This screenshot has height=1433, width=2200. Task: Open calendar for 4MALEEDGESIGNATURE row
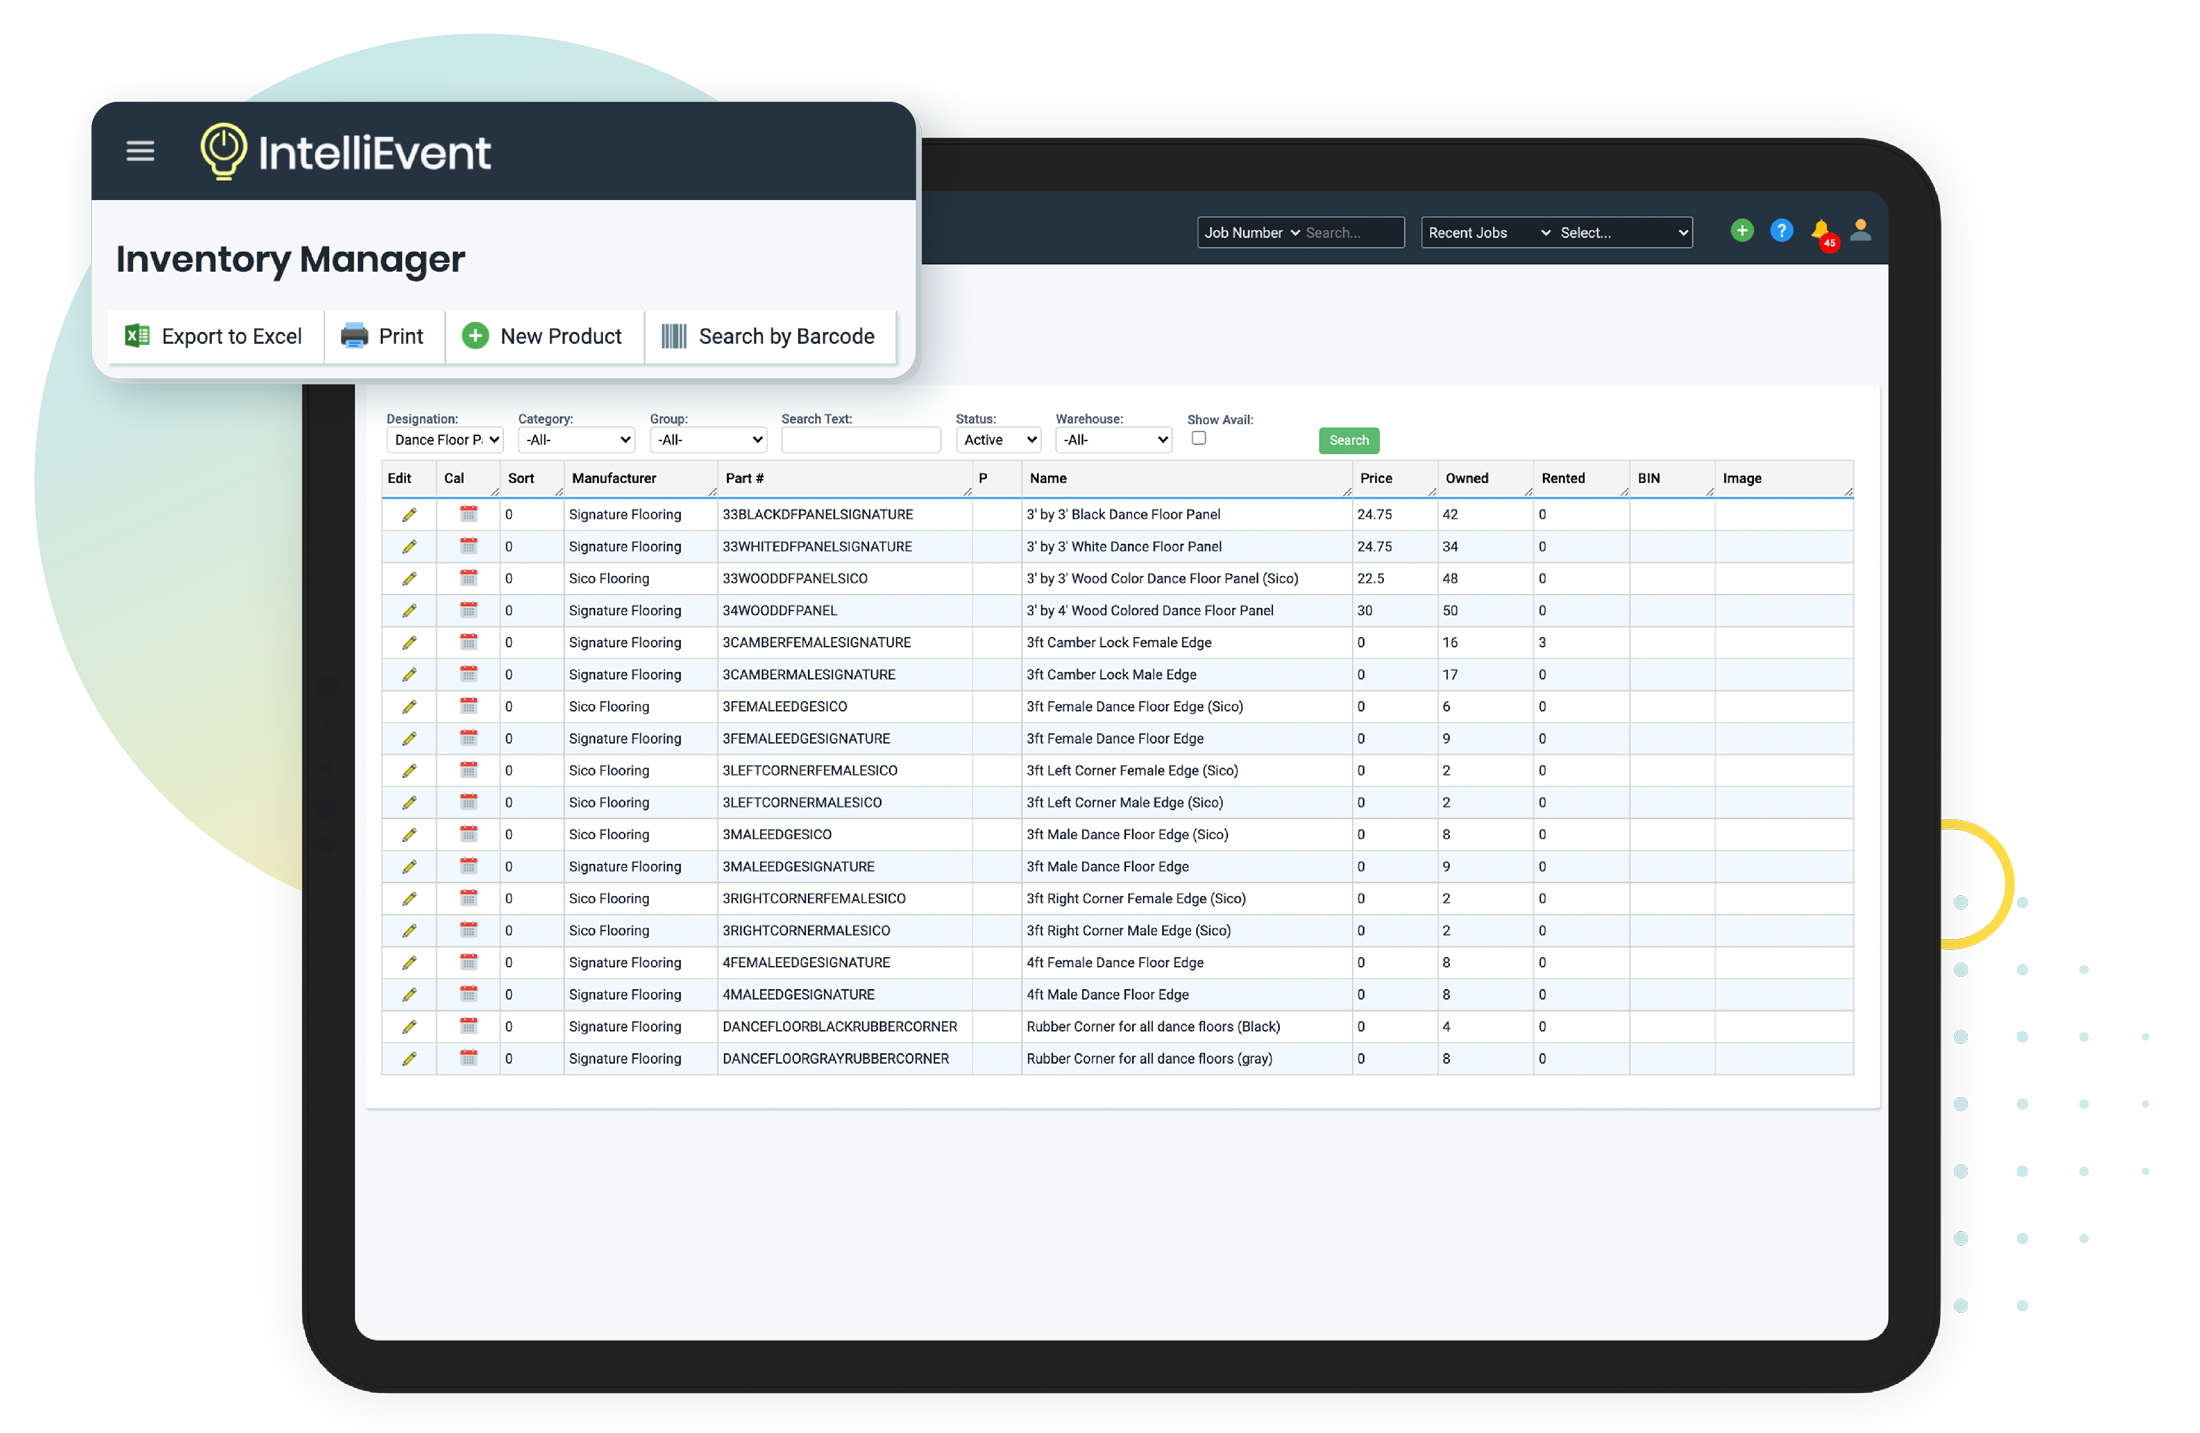pos(468,994)
